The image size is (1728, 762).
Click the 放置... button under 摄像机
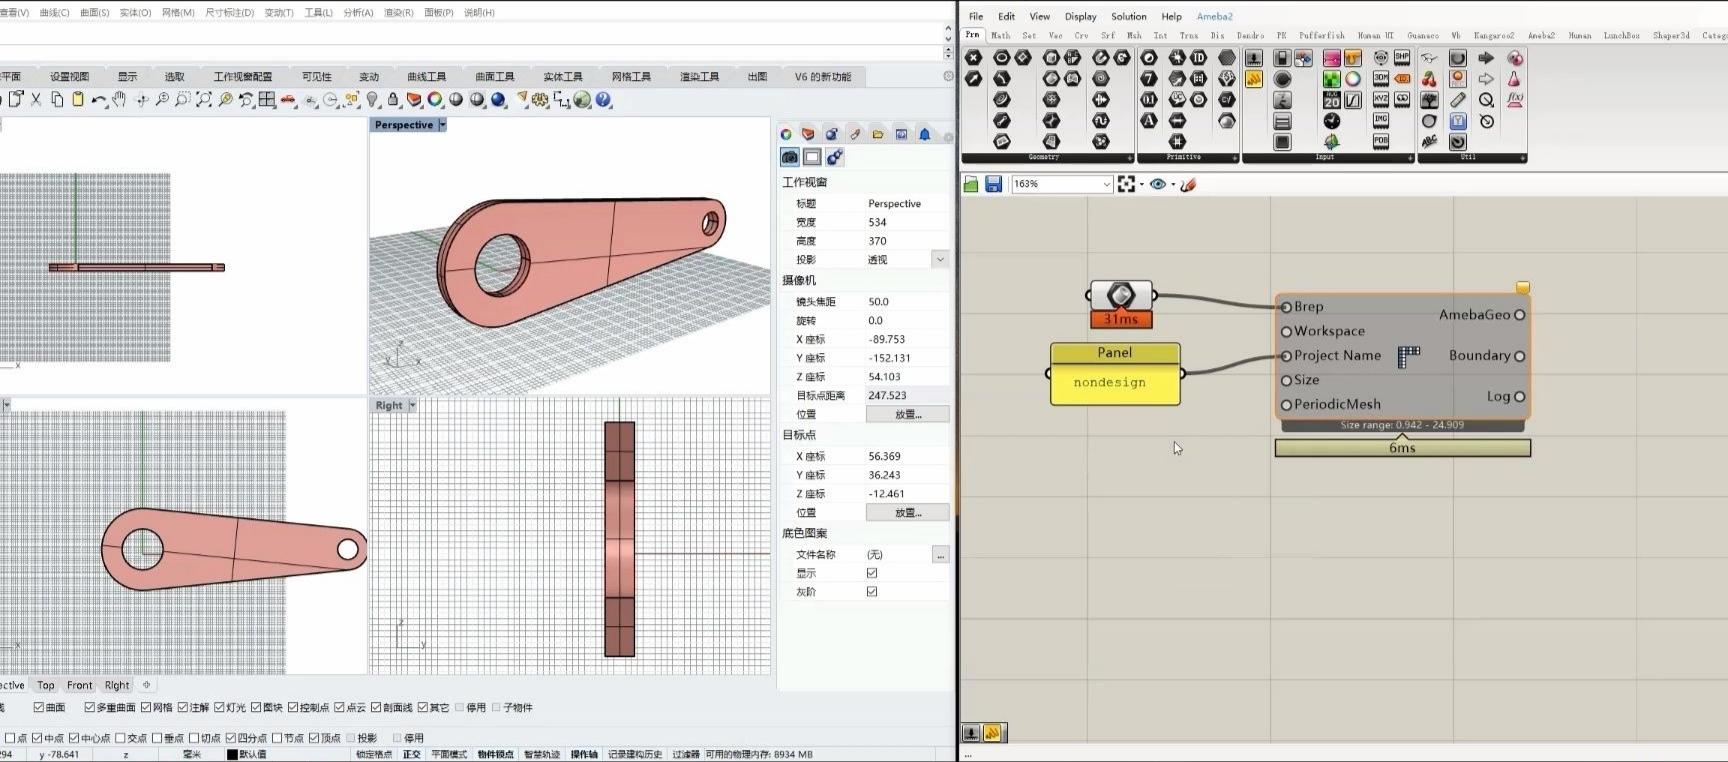(x=907, y=414)
